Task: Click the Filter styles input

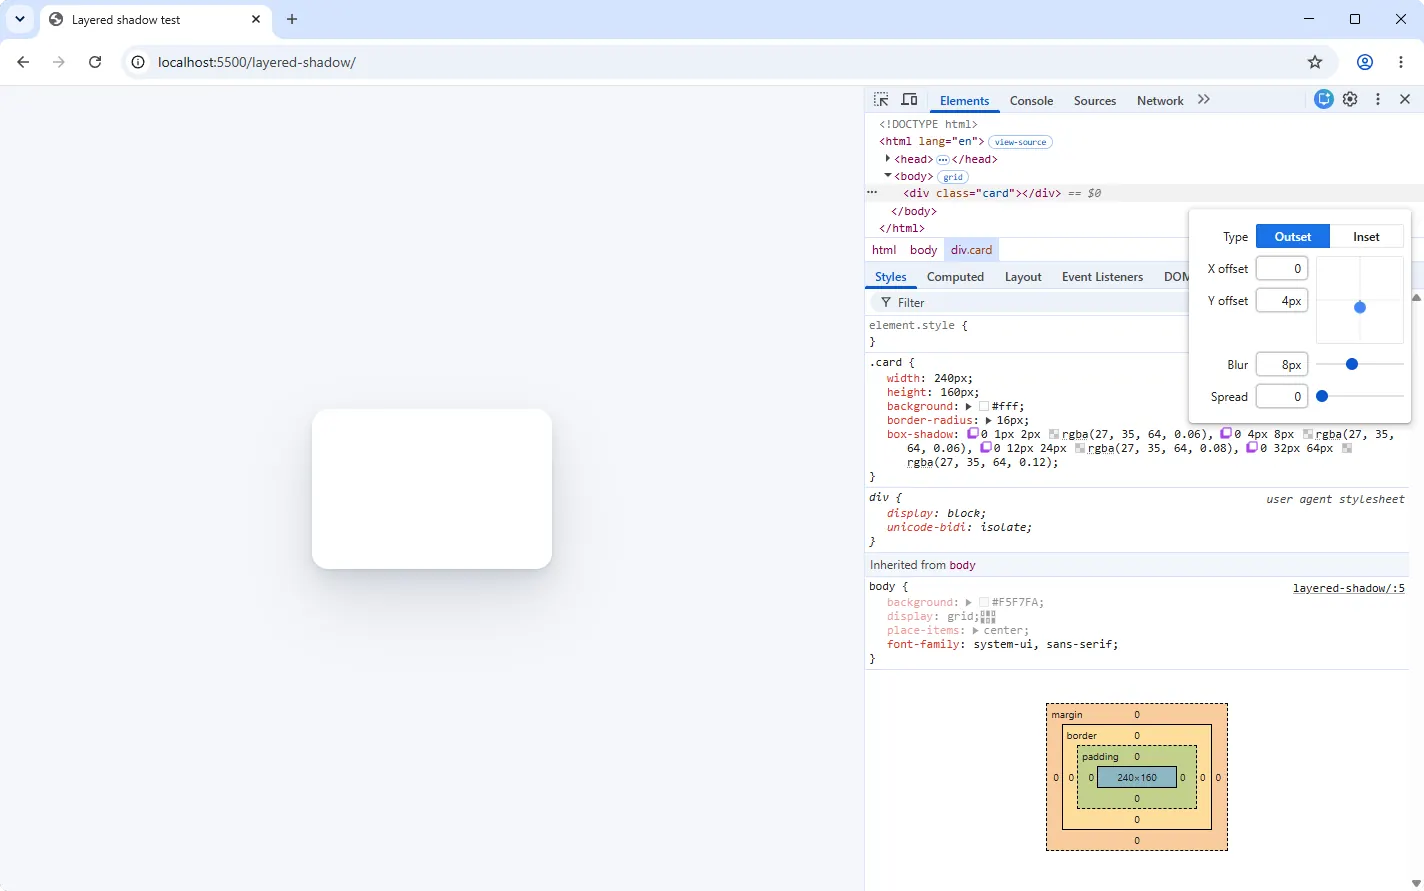Action: pyautogui.click(x=1030, y=303)
